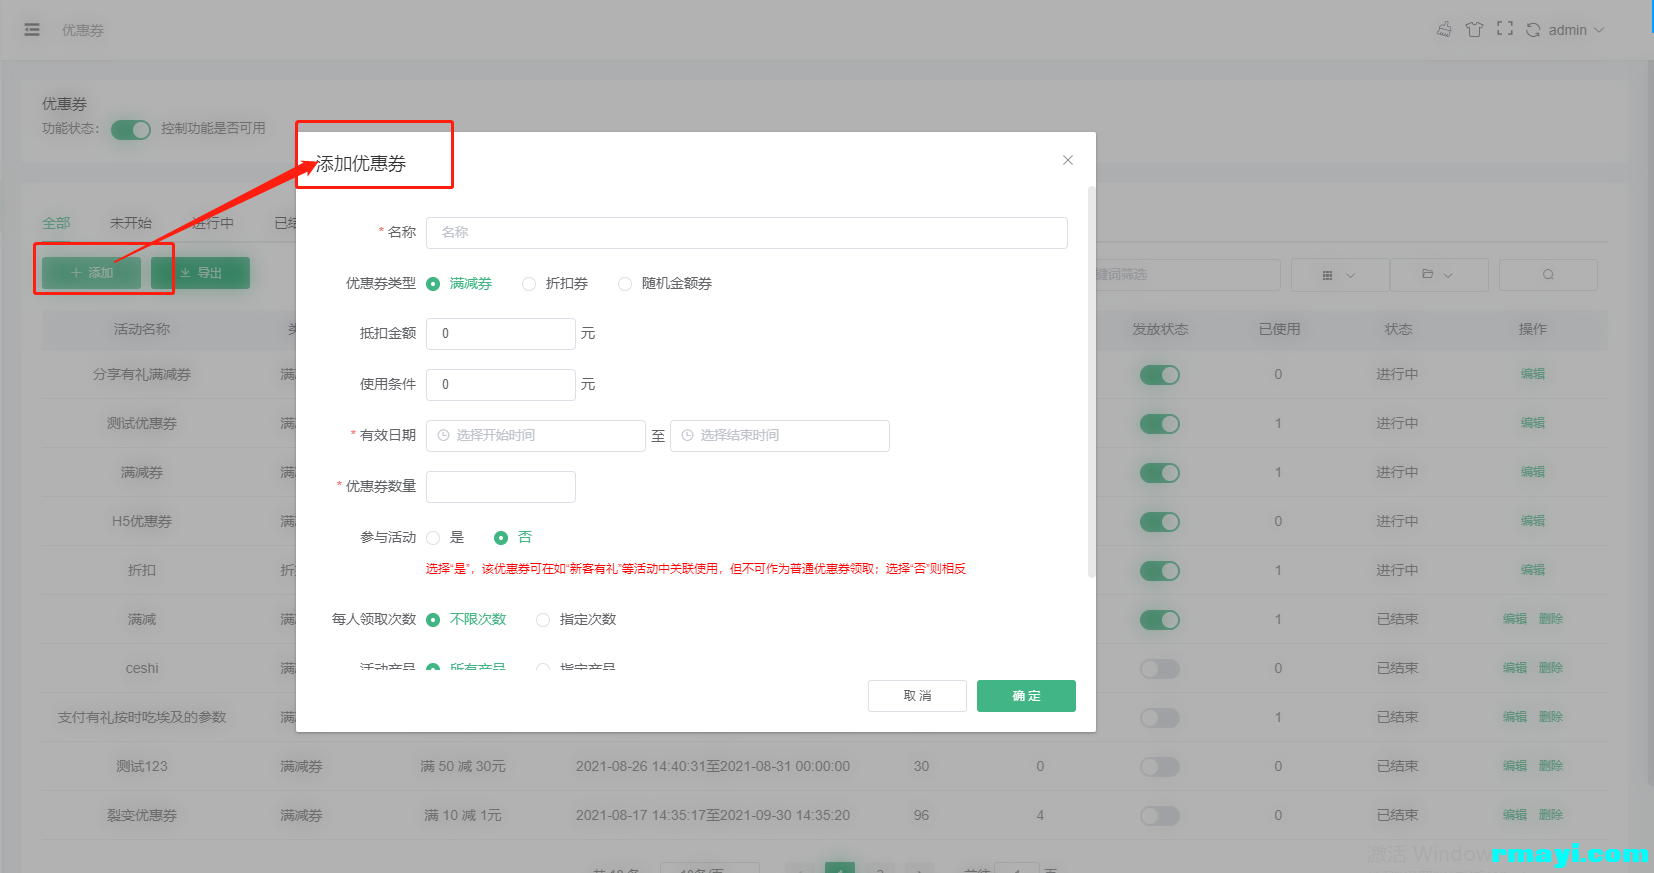This screenshot has height=873, width=1654.
Task: Select the 满减券 coupon type
Action: point(459,284)
